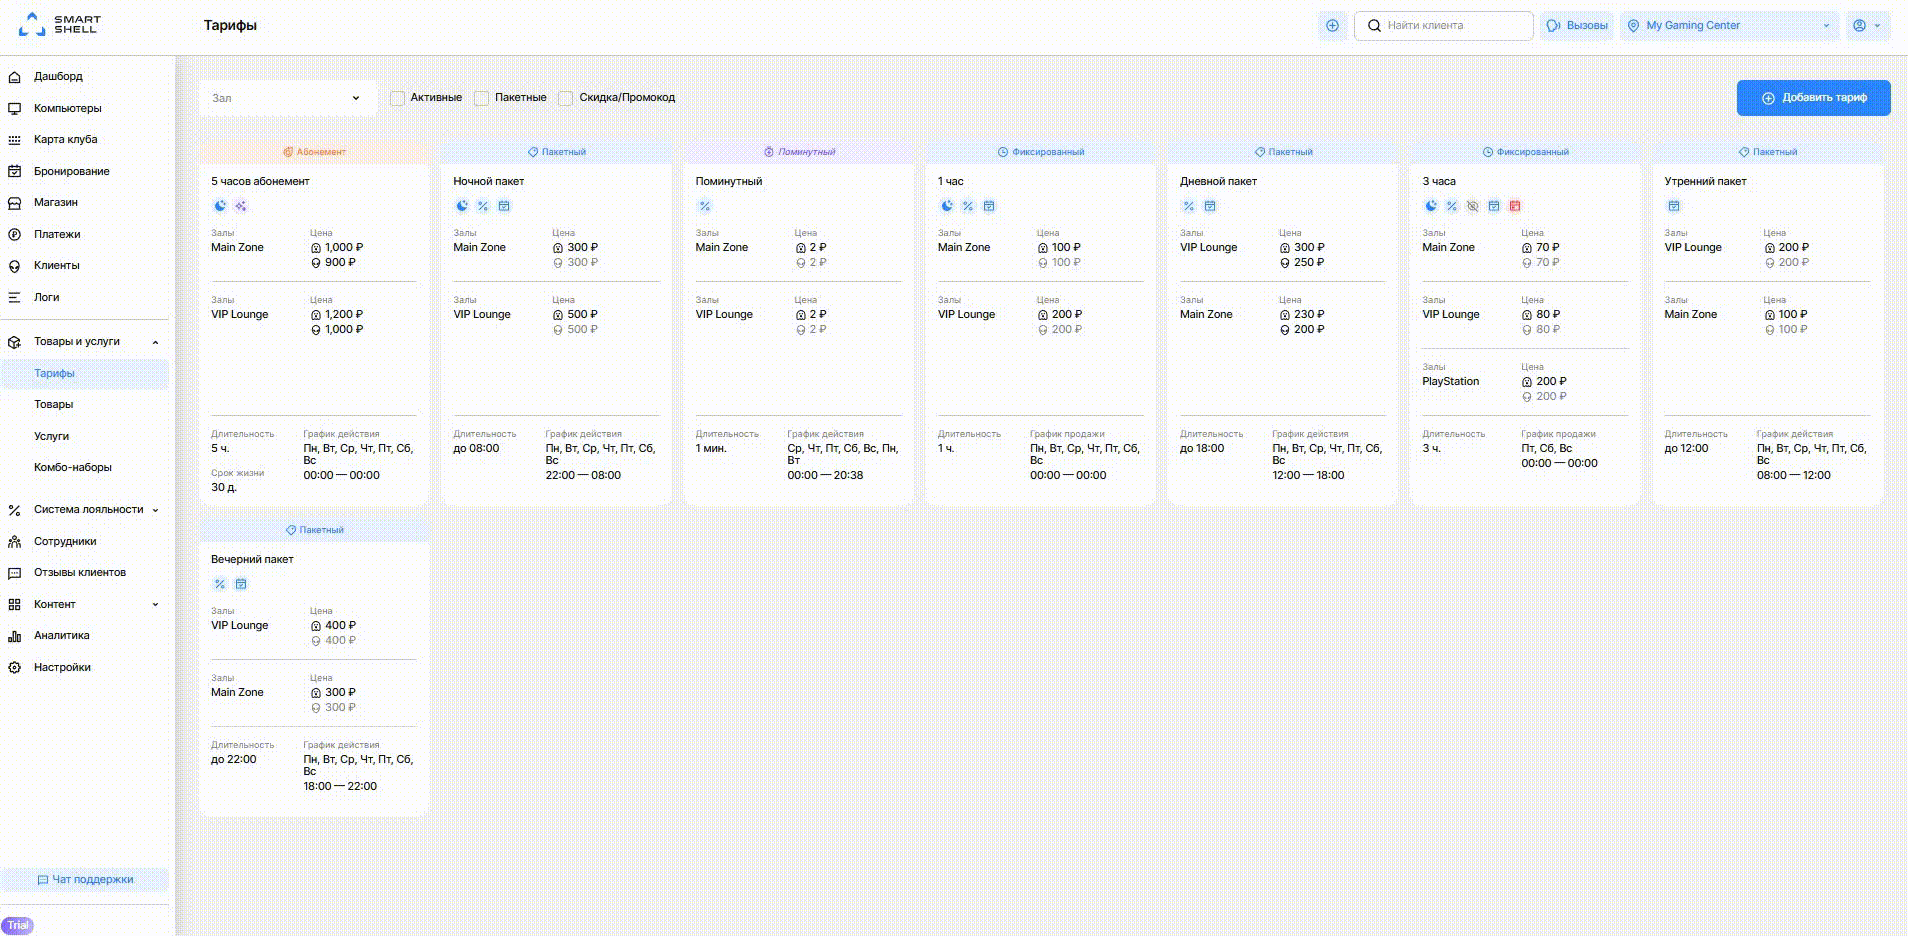Image resolution: width=1908 pixels, height=936 pixels.
Task: Open the Чат поддержки support chat
Action: (x=85, y=880)
